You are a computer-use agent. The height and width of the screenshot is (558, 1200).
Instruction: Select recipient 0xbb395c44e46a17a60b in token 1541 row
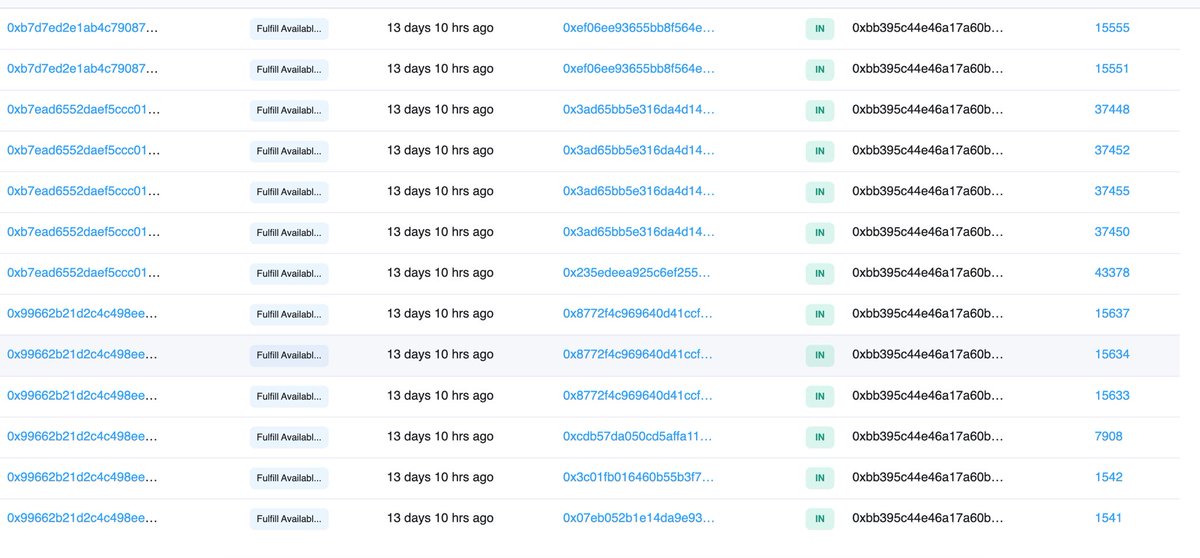pyautogui.click(x=928, y=518)
